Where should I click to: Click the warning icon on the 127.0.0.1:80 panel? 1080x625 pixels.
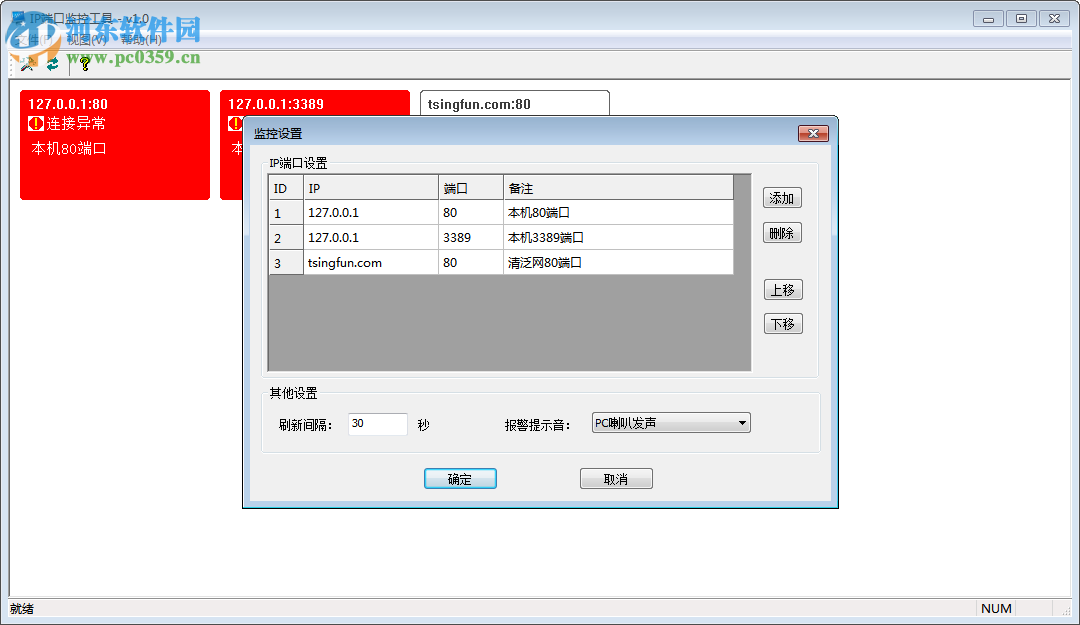[x=36, y=124]
